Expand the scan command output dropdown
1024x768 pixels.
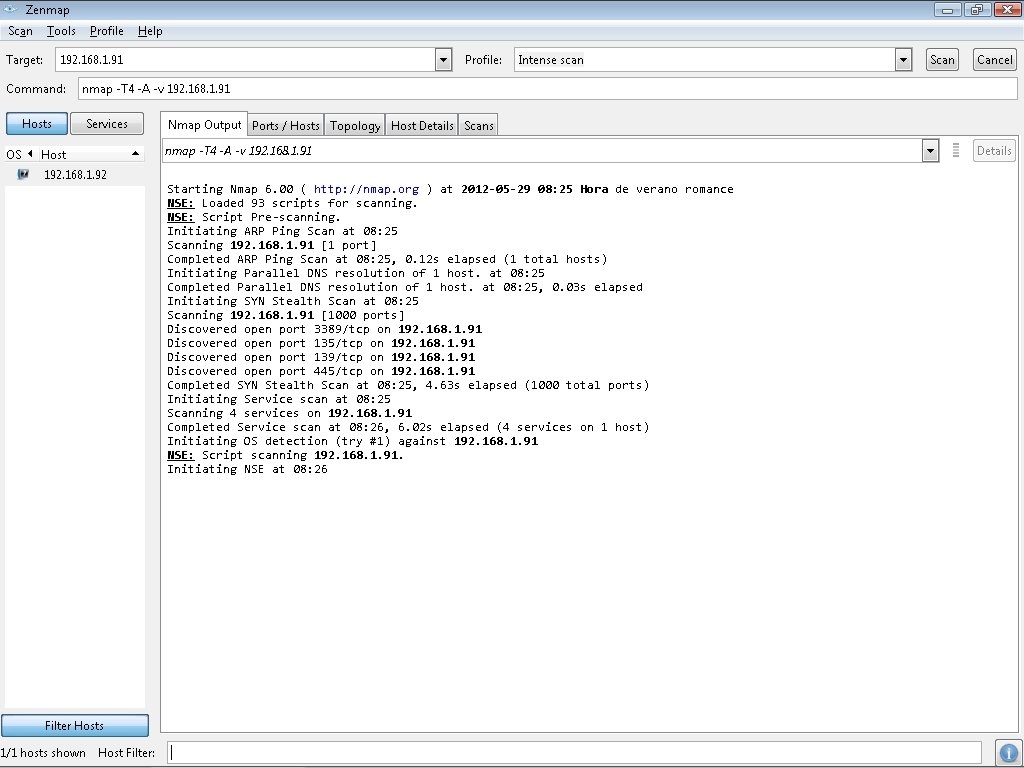pyautogui.click(x=930, y=151)
